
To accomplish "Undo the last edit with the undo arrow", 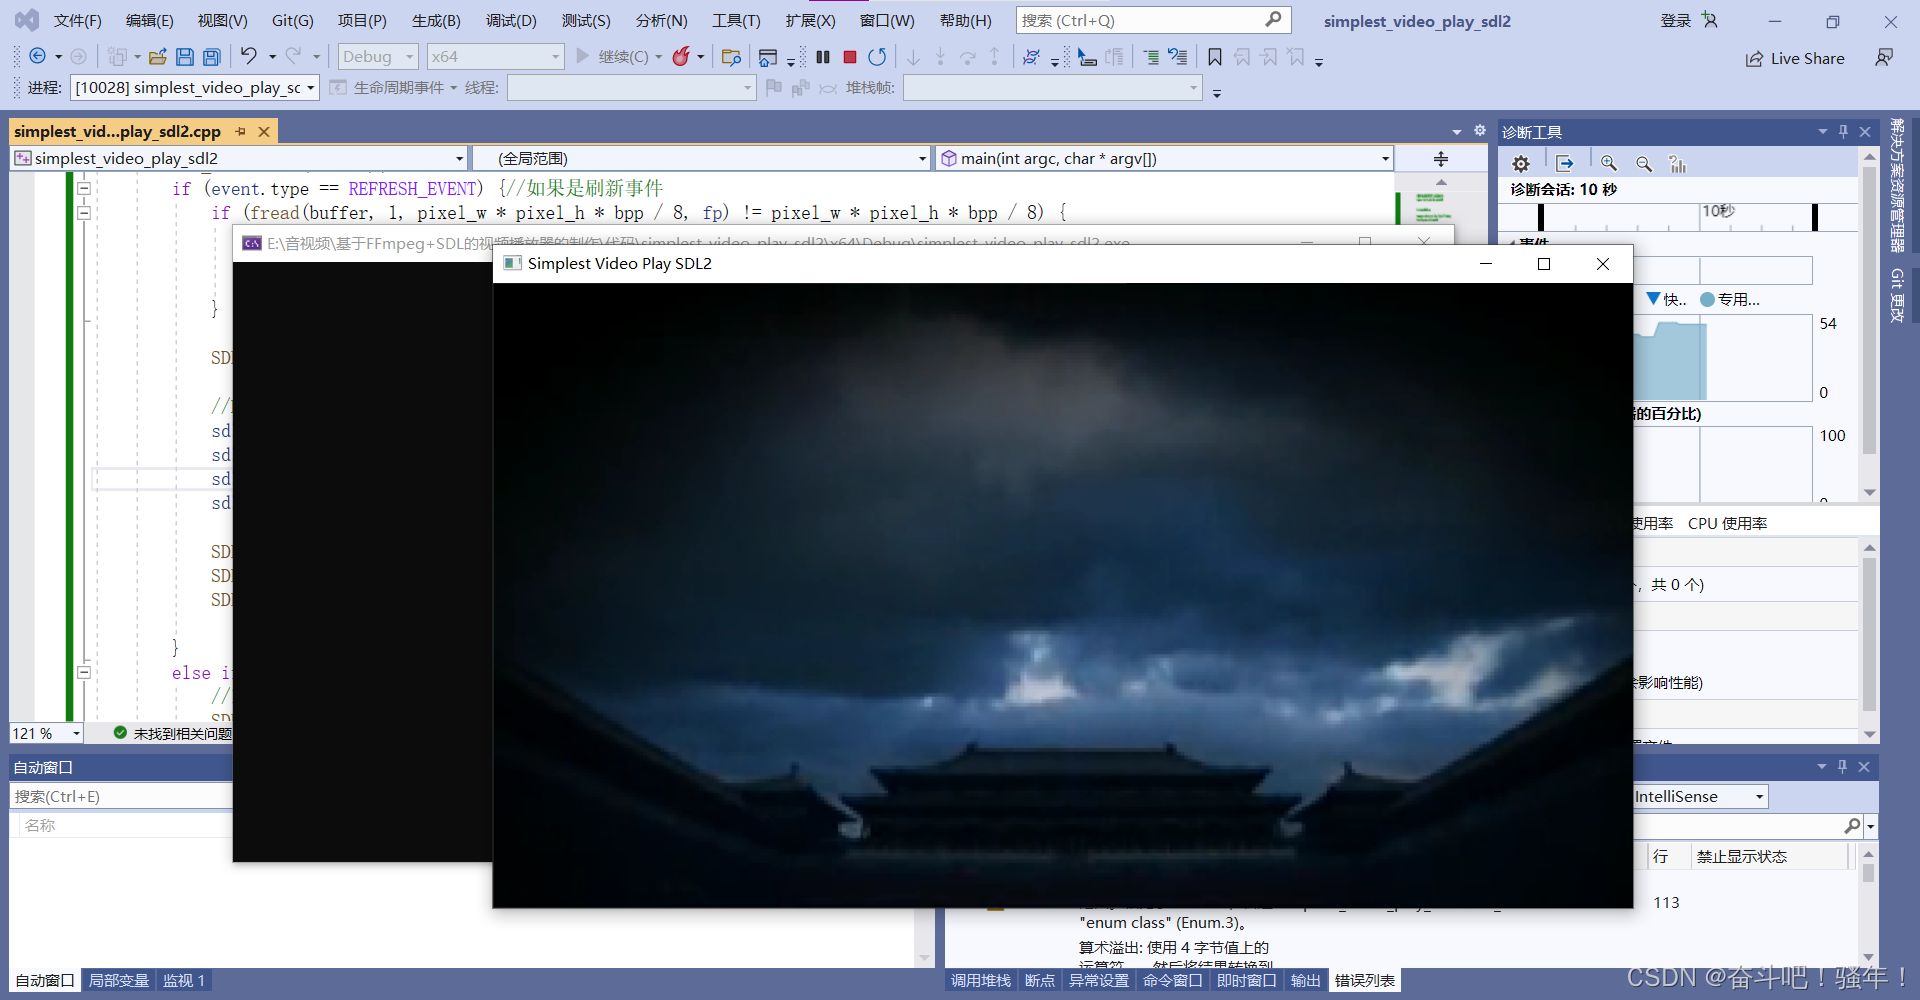I will pos(249,56).
